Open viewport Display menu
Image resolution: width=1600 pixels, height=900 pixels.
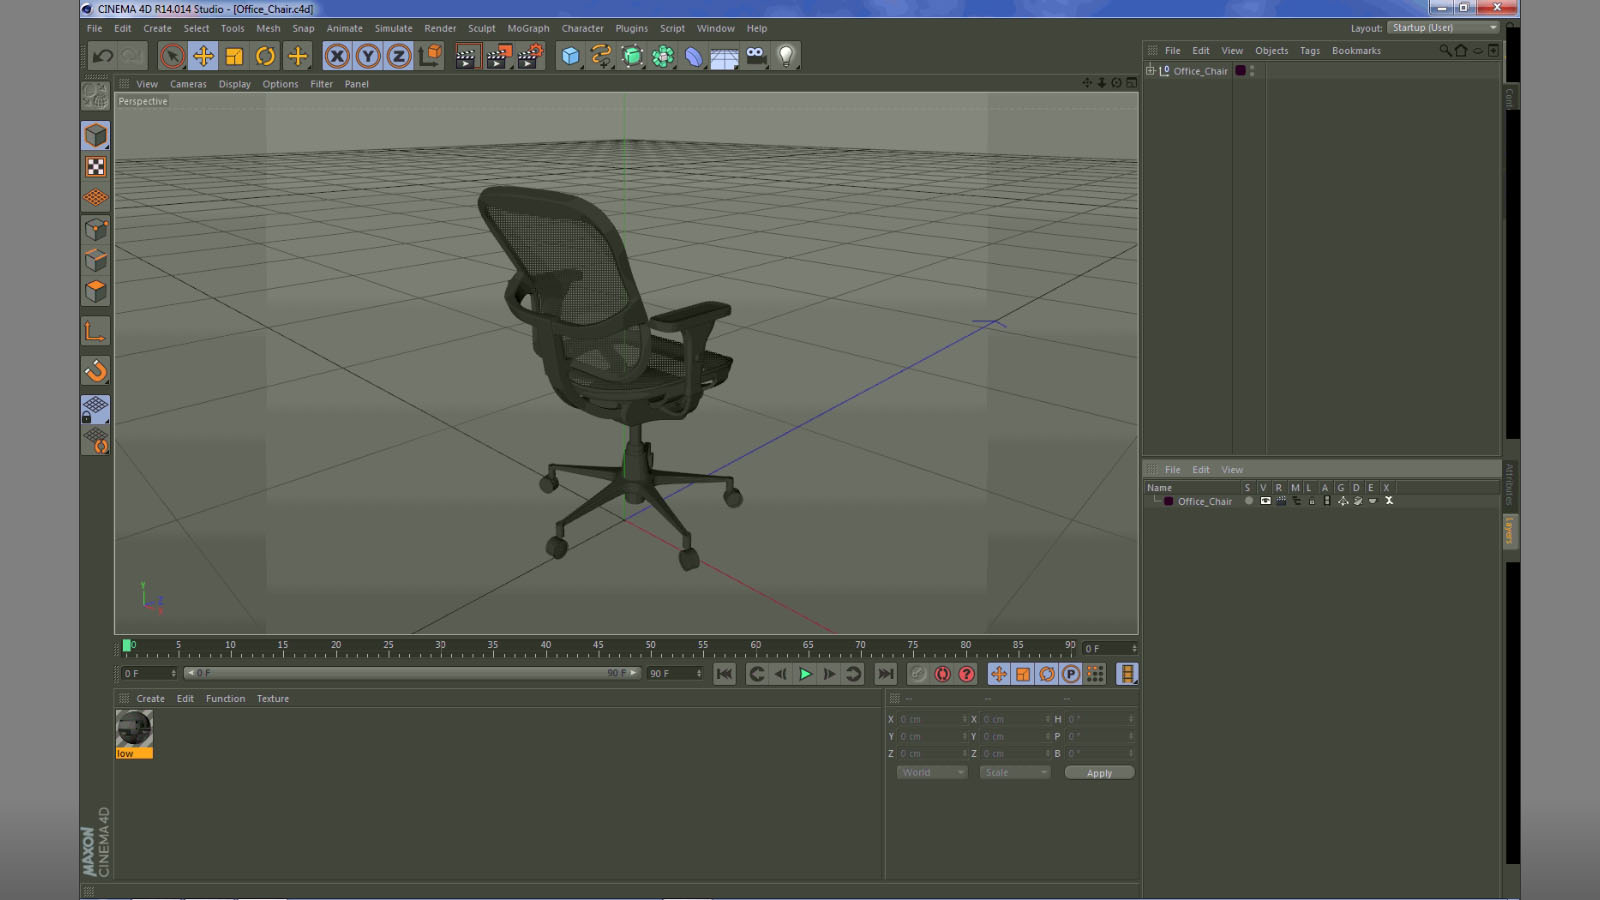click(235, 84)
